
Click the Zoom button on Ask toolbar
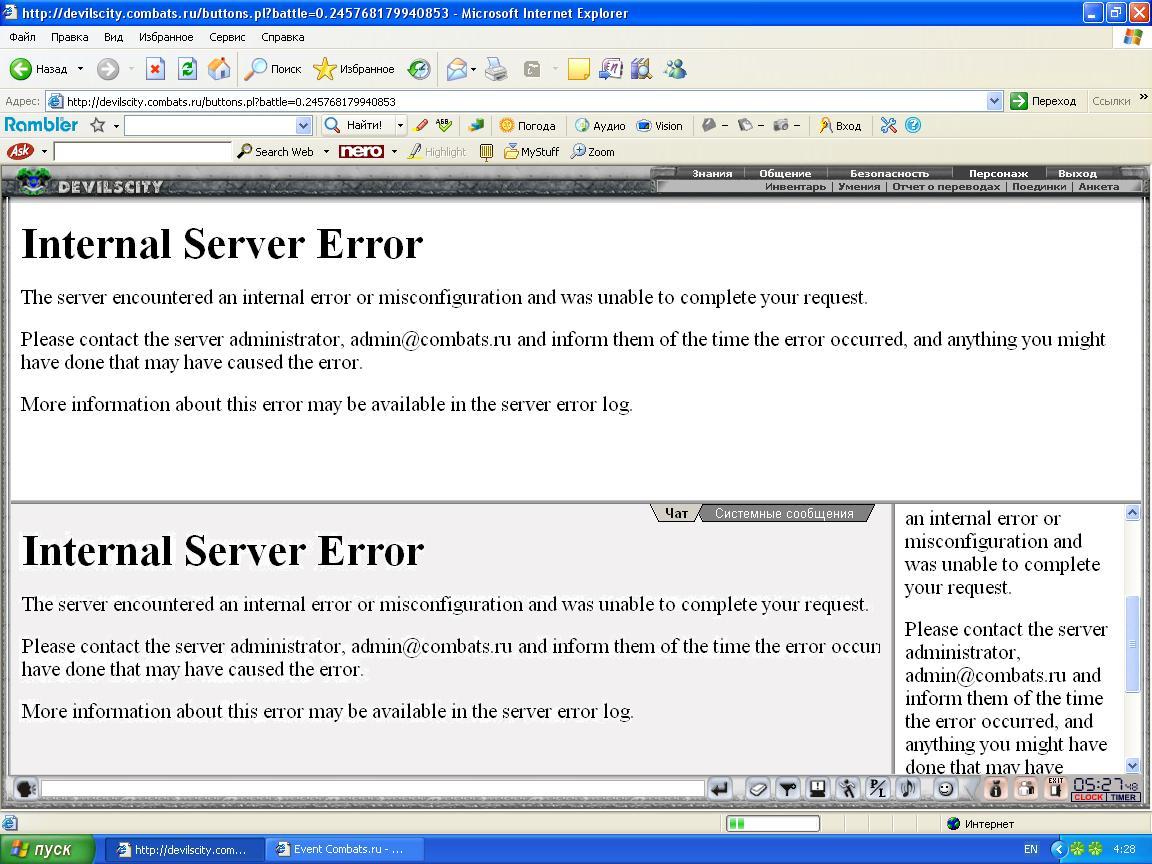coord(592,151)
